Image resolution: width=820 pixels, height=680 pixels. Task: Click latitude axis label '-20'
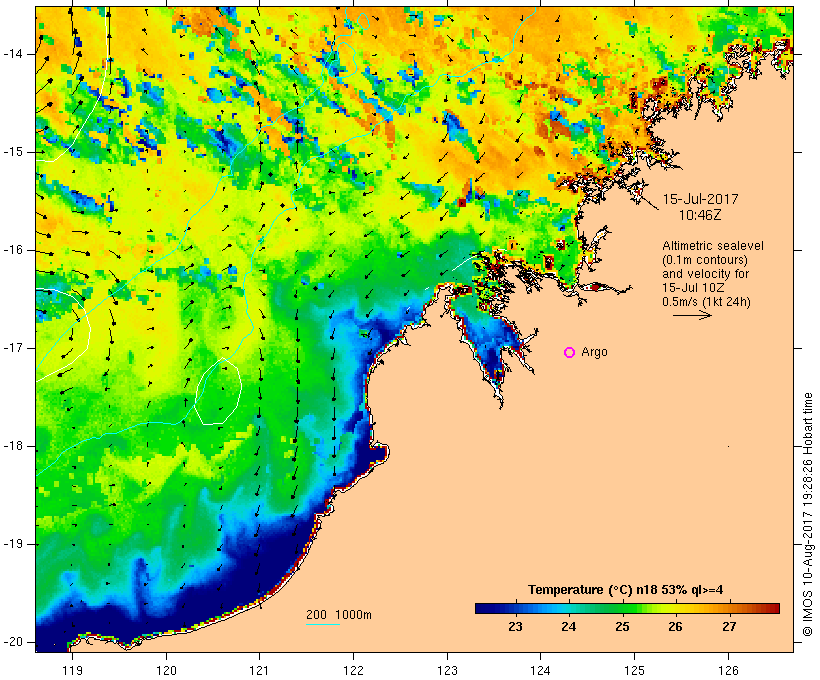tap(13, 642)
